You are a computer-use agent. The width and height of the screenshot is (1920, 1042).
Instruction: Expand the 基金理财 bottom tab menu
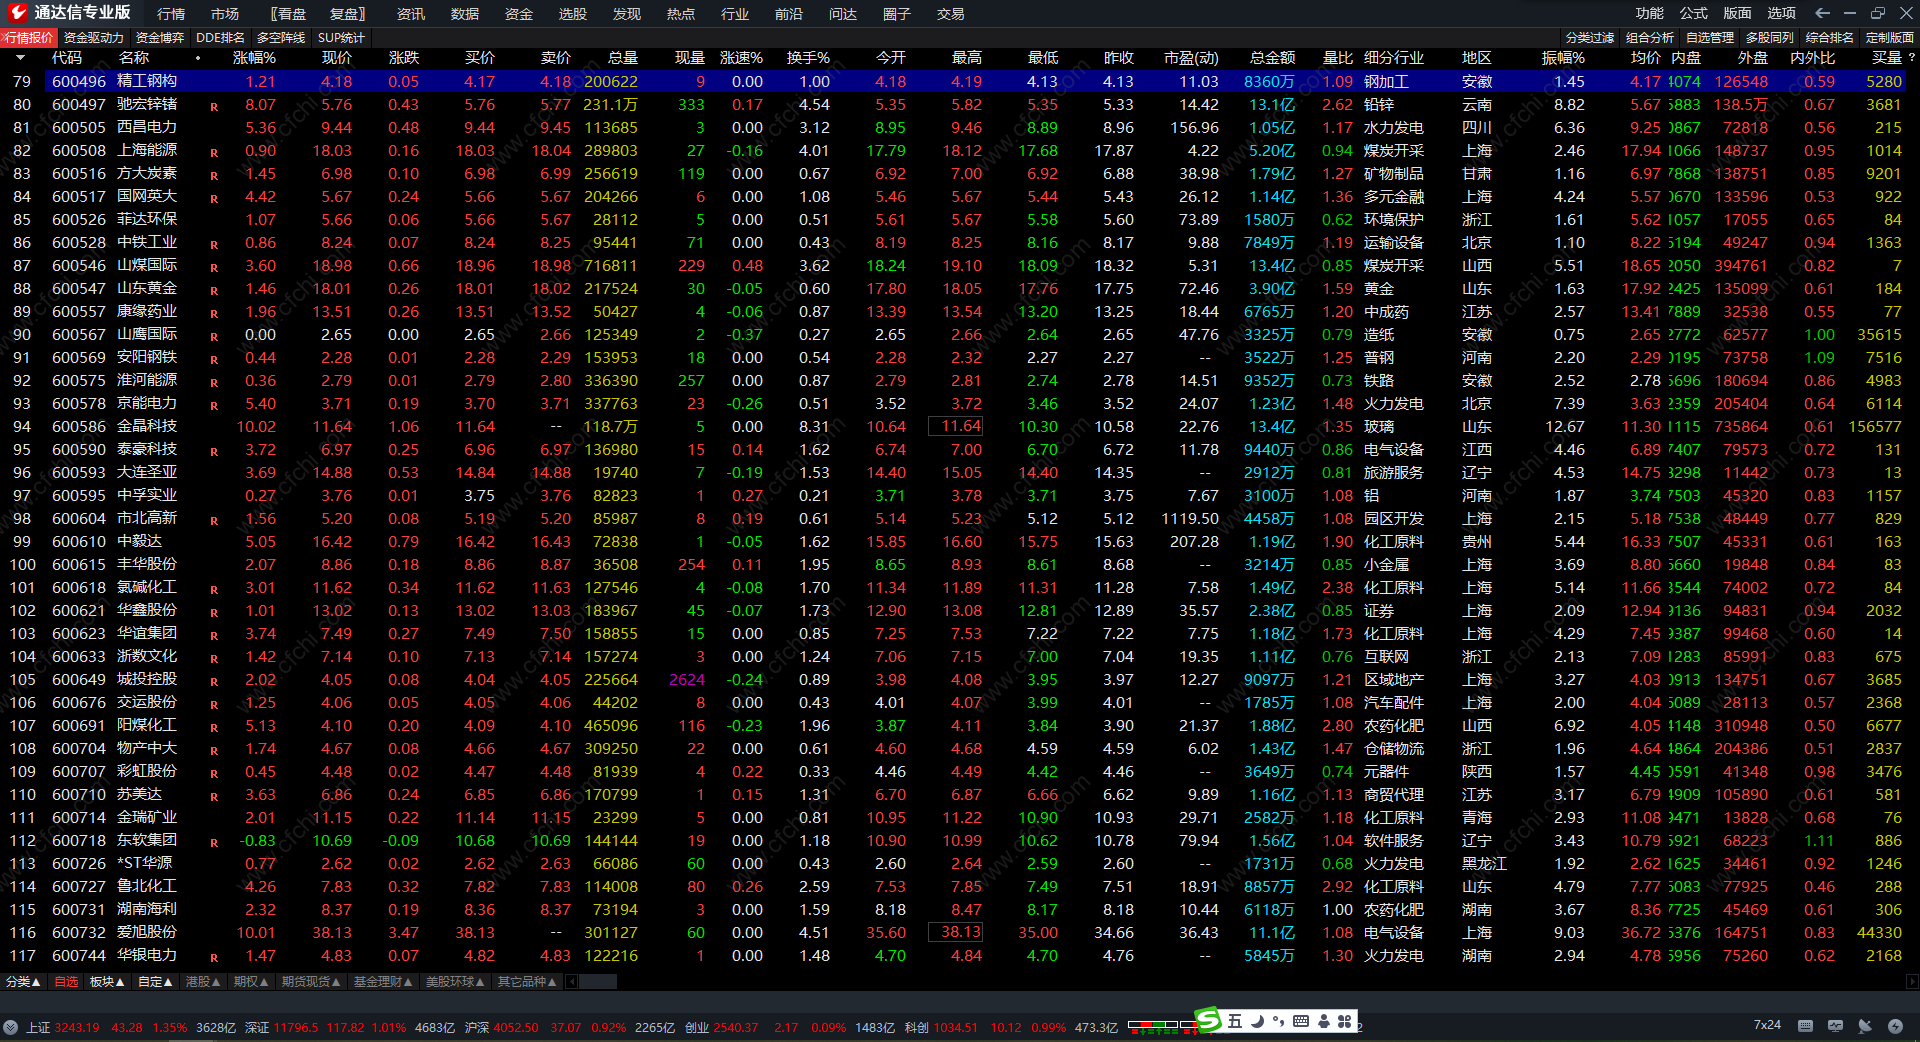[383, 982]
